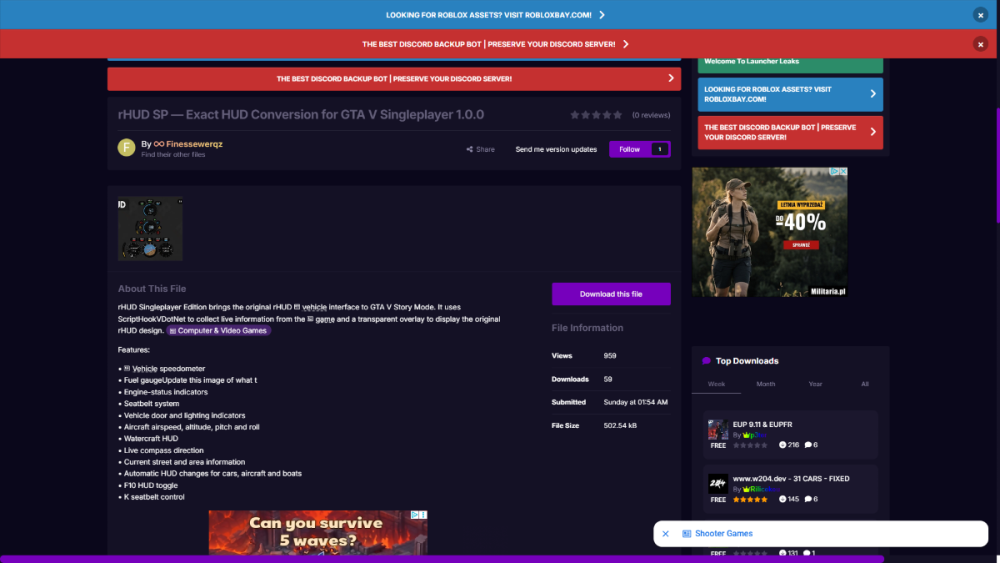Open EUP 9.11 & EUPFR download
This screenshot has height=563, width=1000.
(762, 424)
